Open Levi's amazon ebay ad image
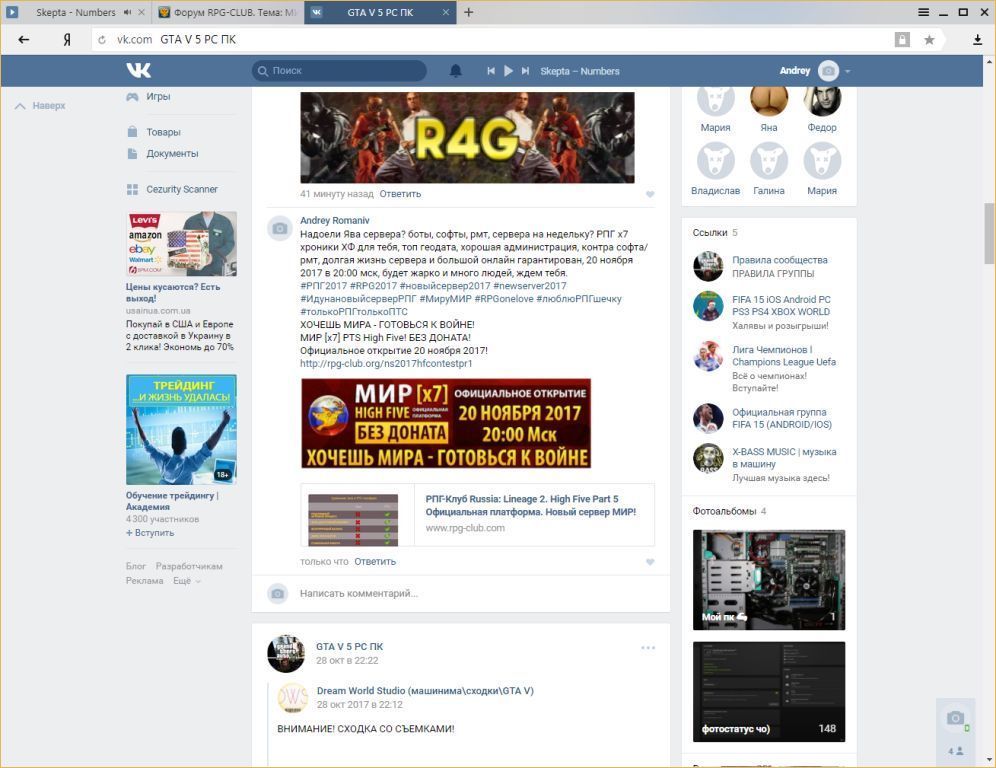The height and width of the screenshot is (768, 996). (x=181, y=244)
